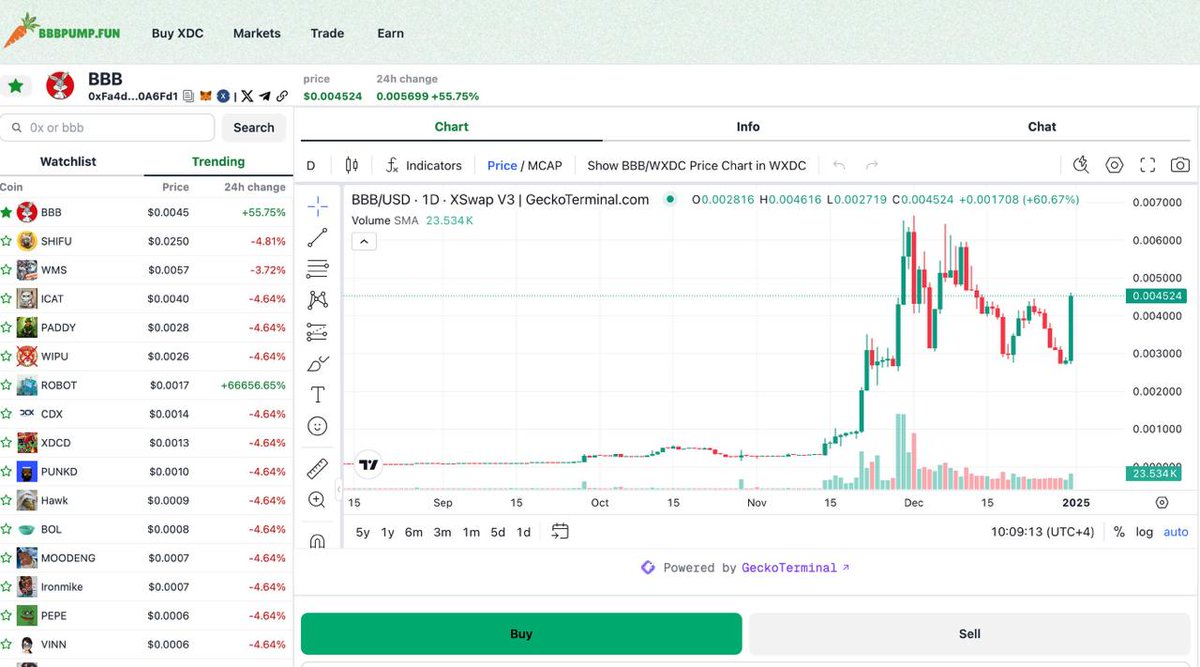This screenshot has width=1200, height=667.
Task: Open Trade in top navigation
Action: click(x=327, y=33)
